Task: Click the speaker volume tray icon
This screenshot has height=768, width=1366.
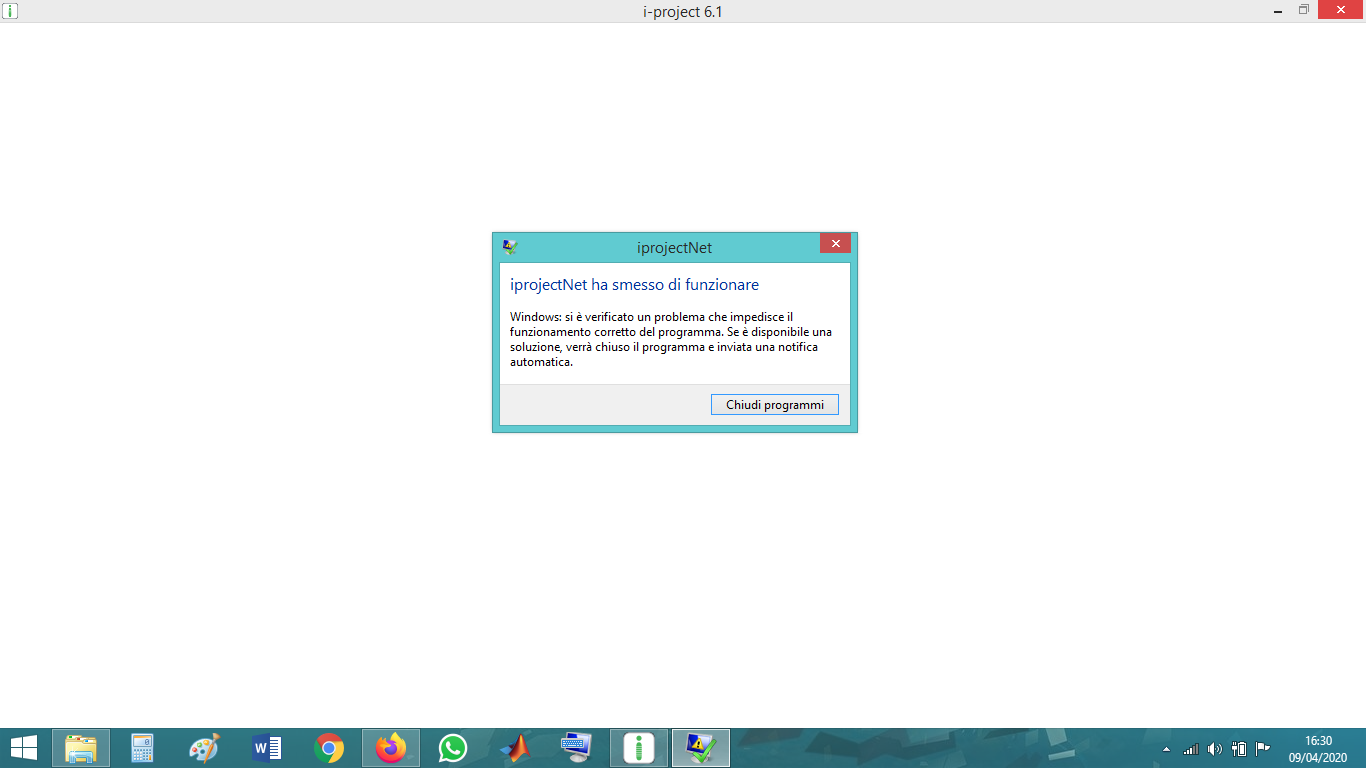Action: point(1215,749)
